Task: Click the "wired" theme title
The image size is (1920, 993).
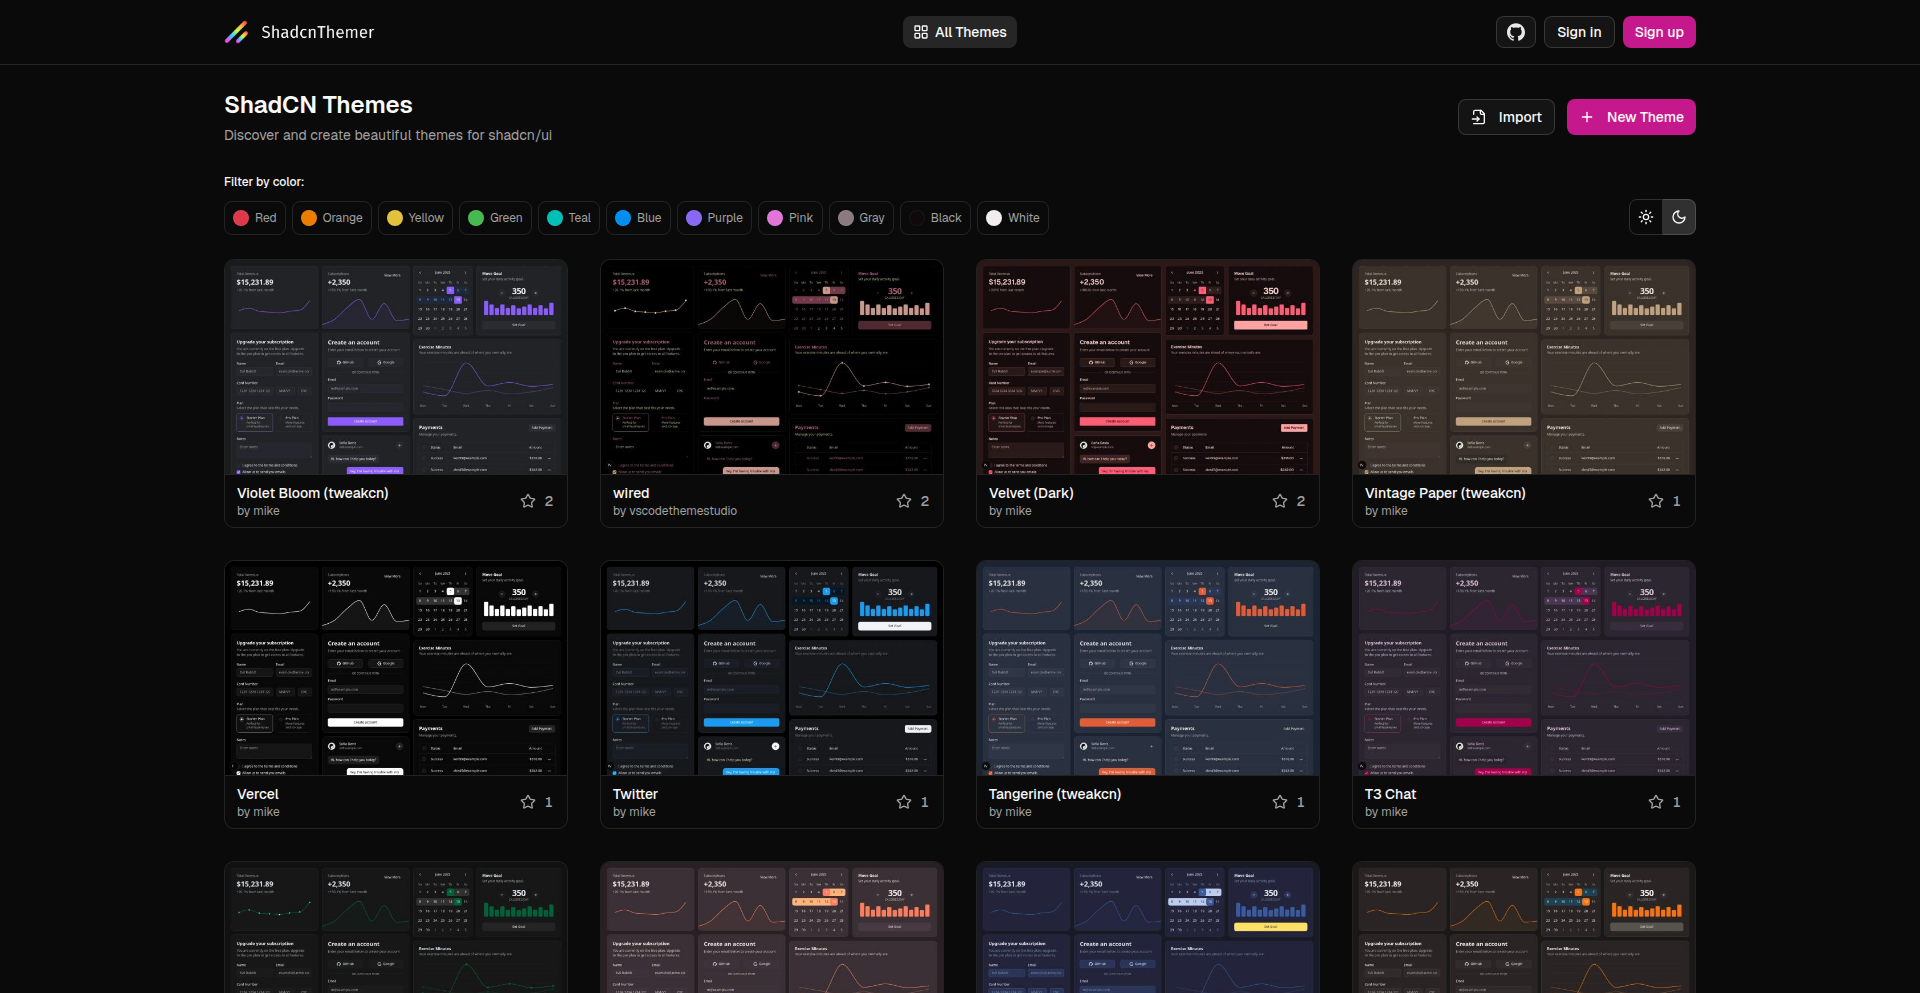Action: click(x=631, y=493)
